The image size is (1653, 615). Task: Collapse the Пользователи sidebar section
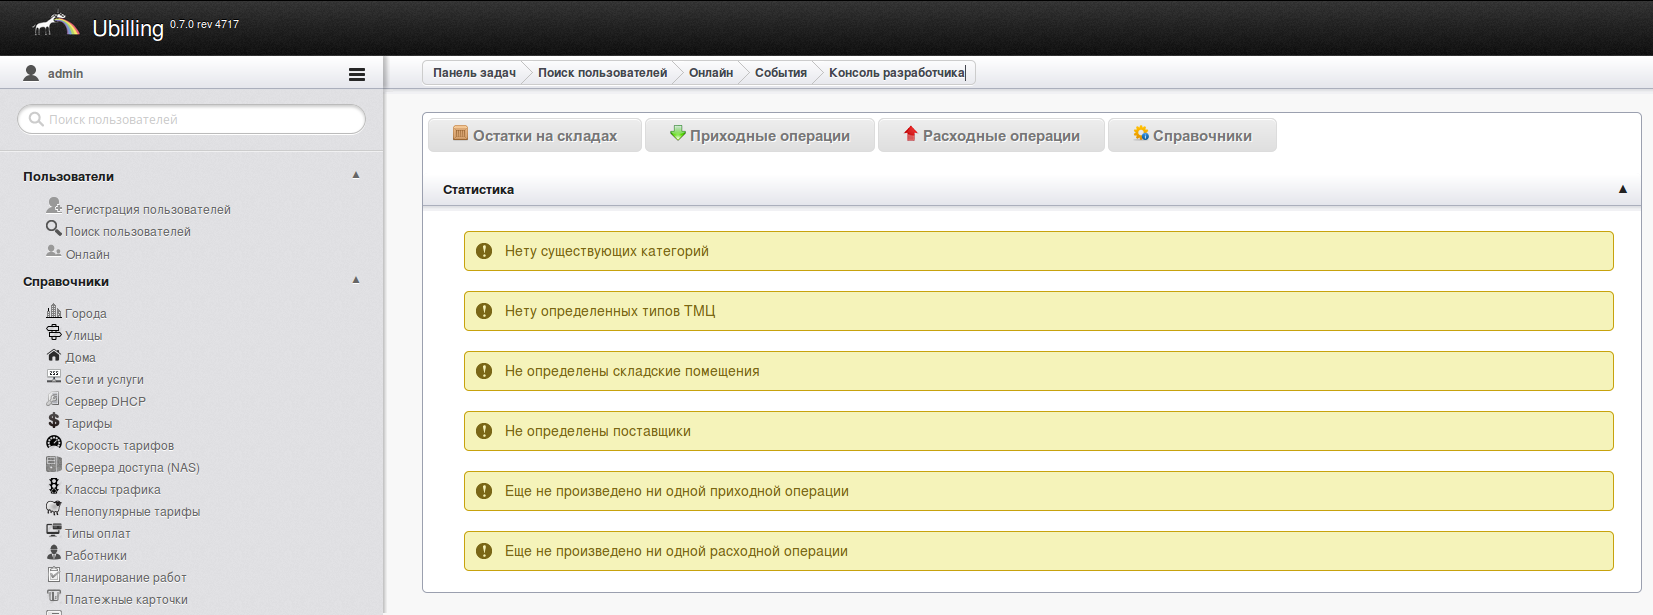point(356,175)
